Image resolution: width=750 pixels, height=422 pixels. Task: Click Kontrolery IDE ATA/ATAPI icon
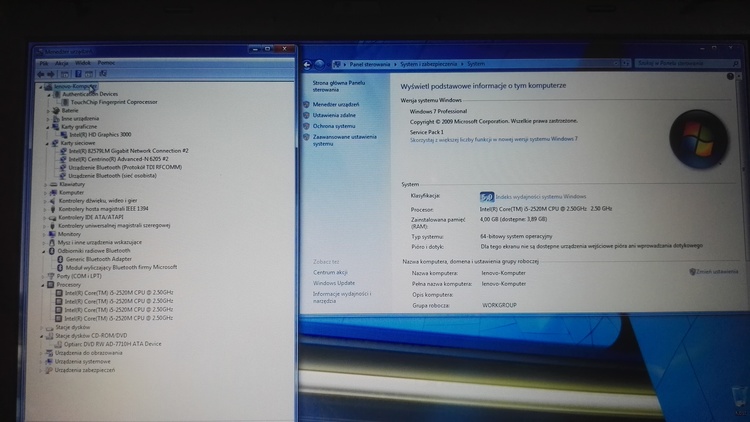point(53,217)
